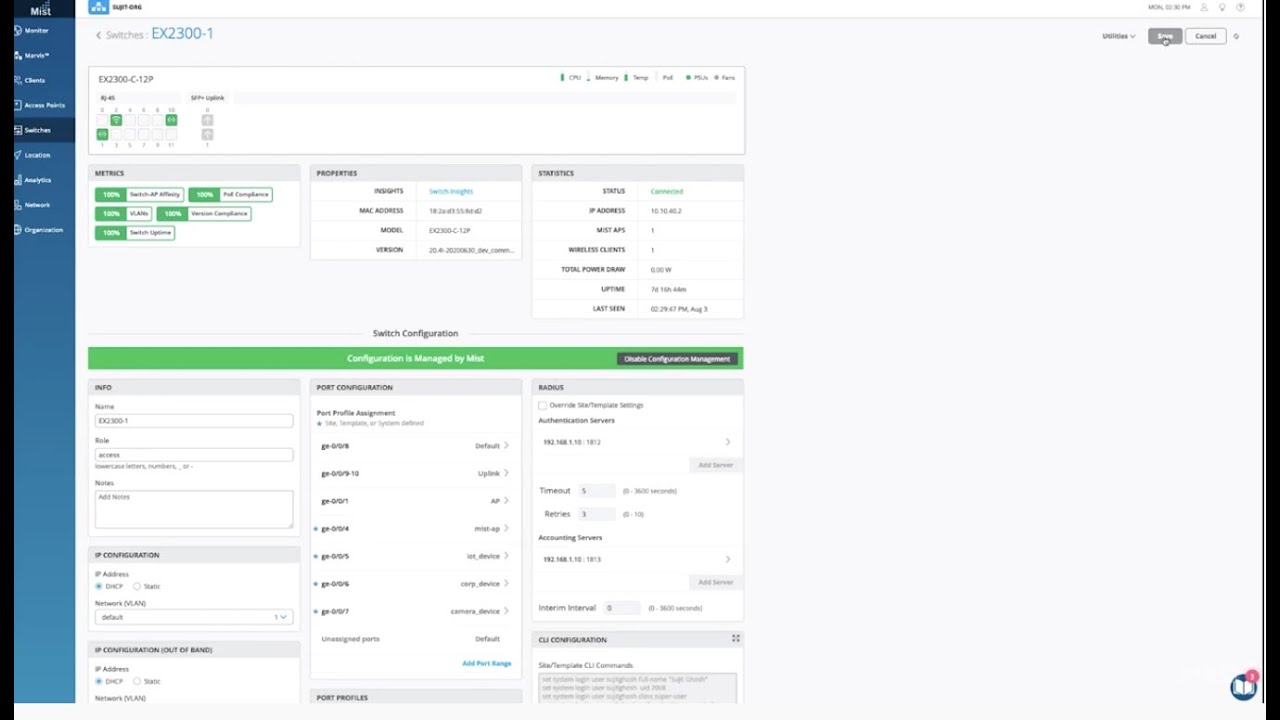Viewport: 1280px width, 720px height.
Task: Click the Interim Interval input field
Action: (622, 608)
